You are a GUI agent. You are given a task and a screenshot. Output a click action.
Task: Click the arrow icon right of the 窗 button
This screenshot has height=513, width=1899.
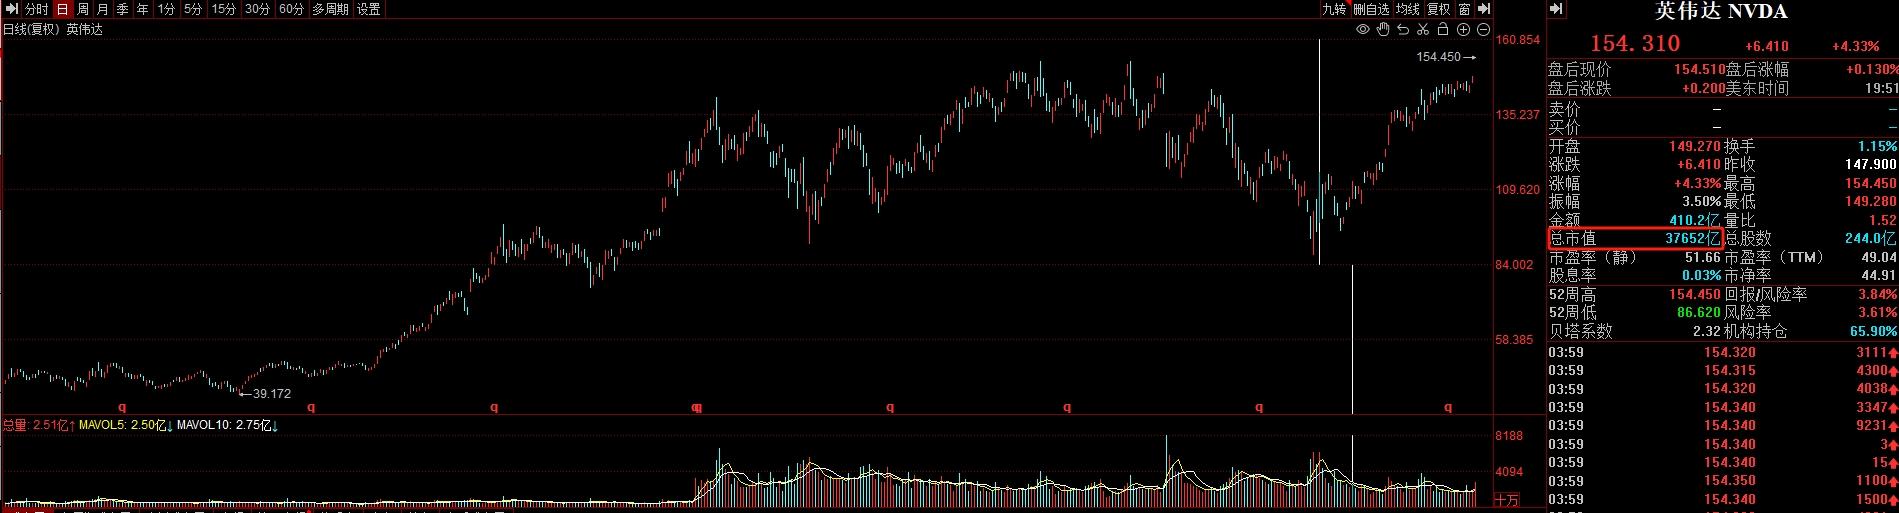(1484, 9)
